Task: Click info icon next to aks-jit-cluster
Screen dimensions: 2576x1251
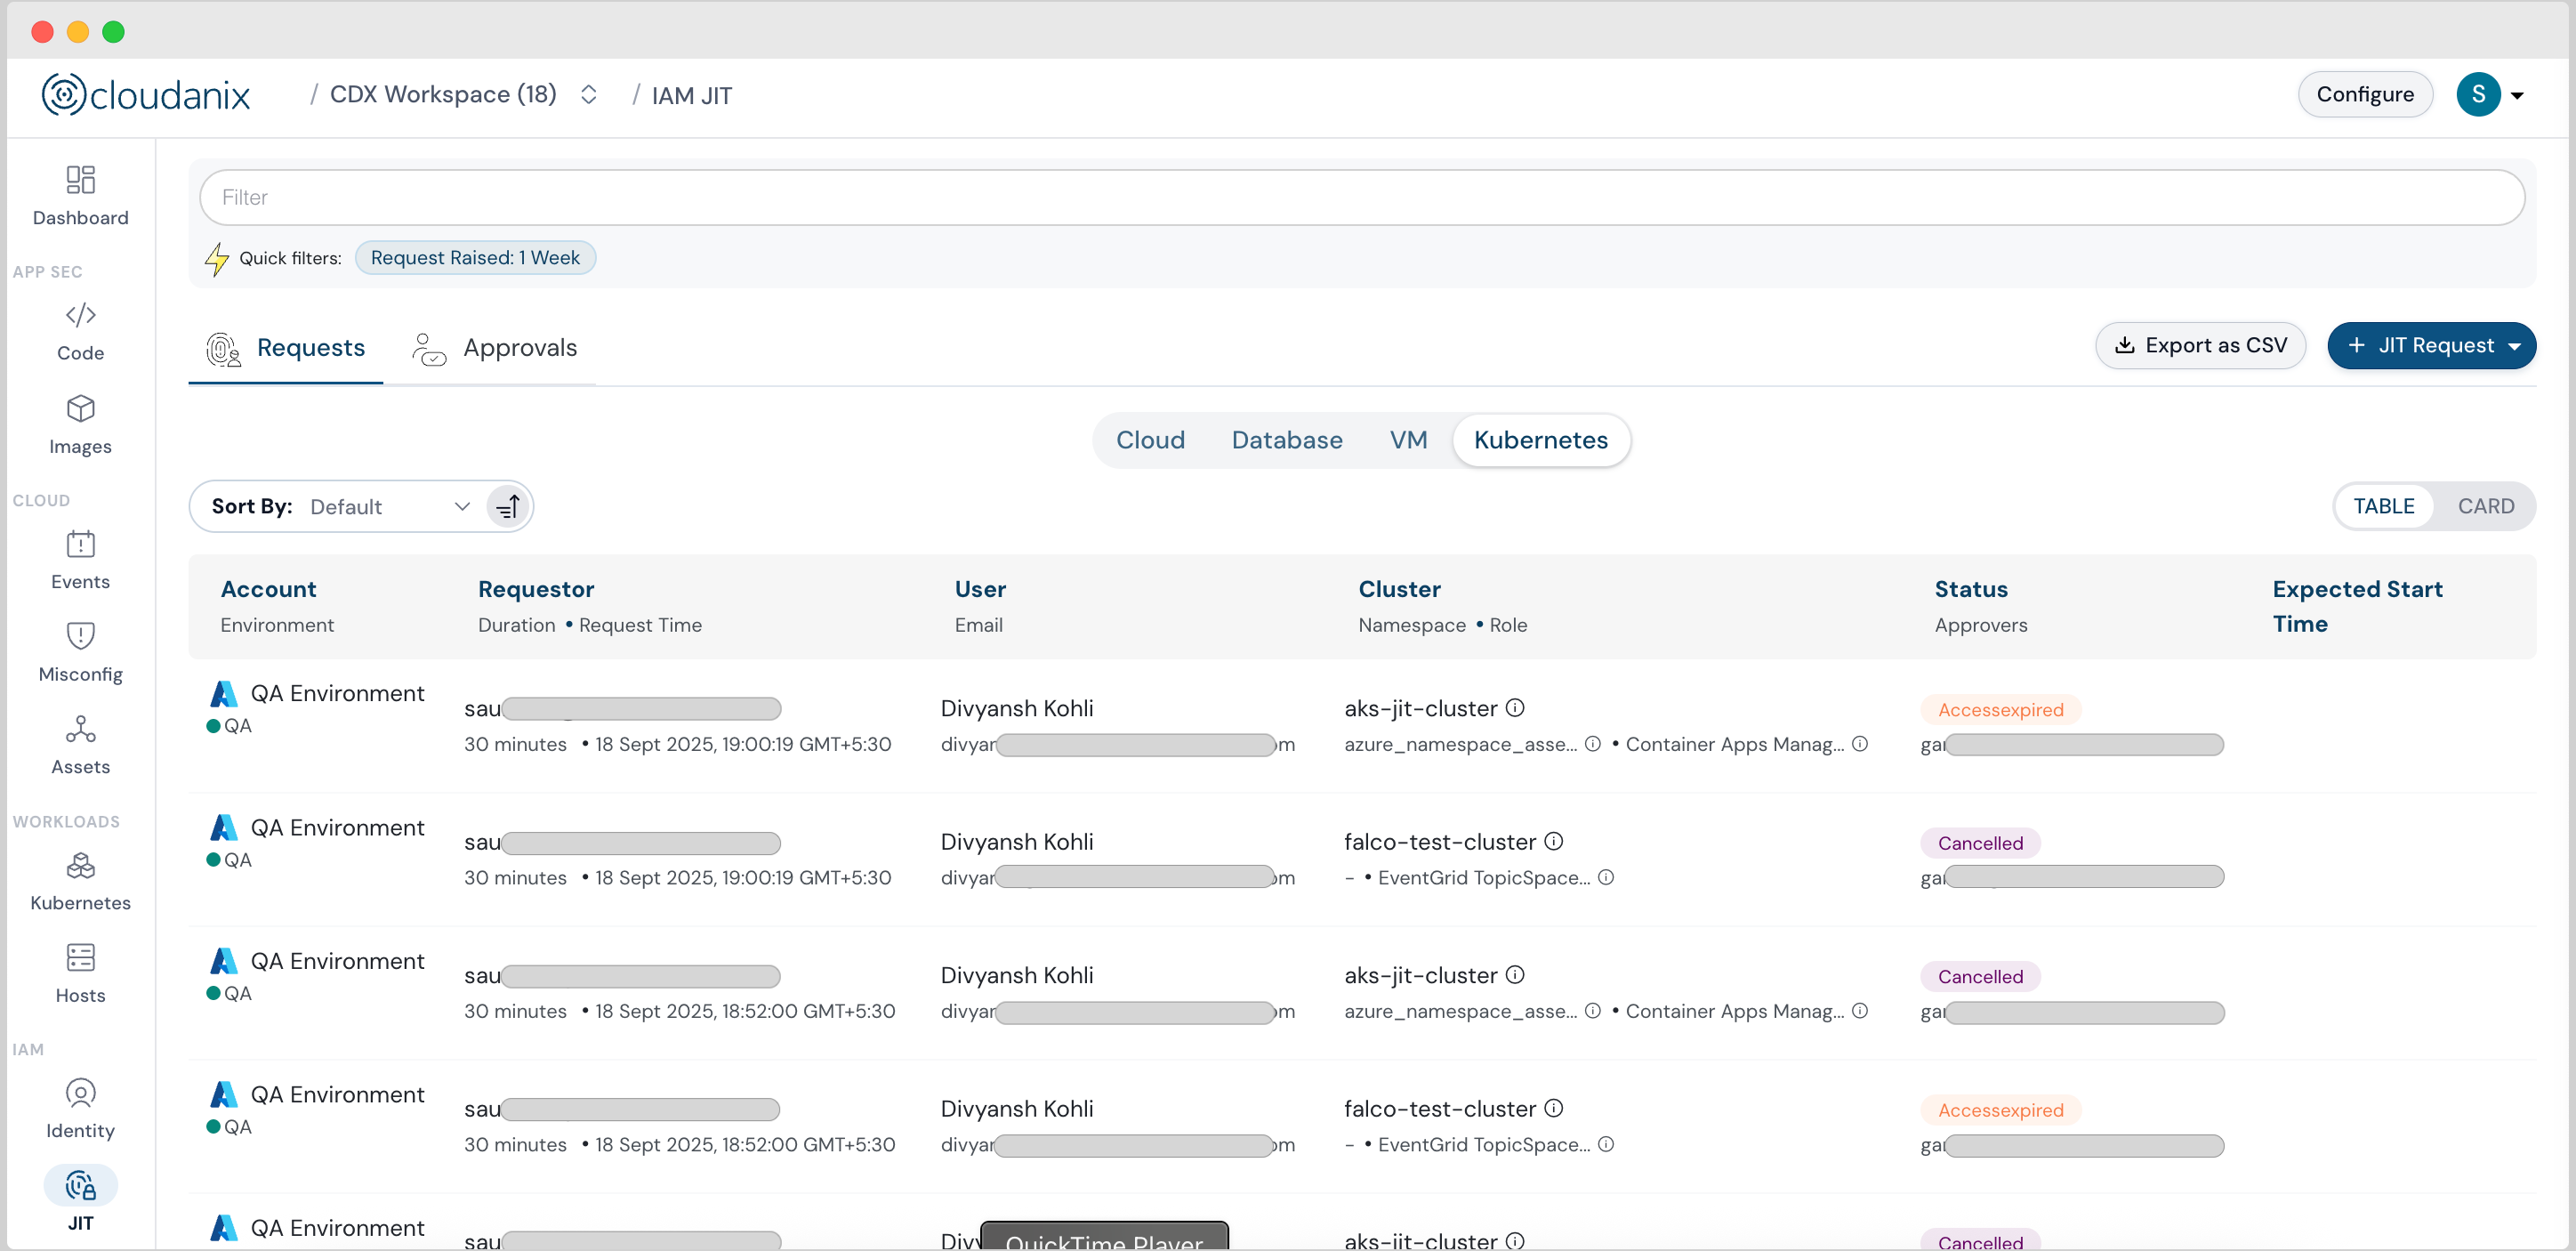Action: coord(1515,708)
